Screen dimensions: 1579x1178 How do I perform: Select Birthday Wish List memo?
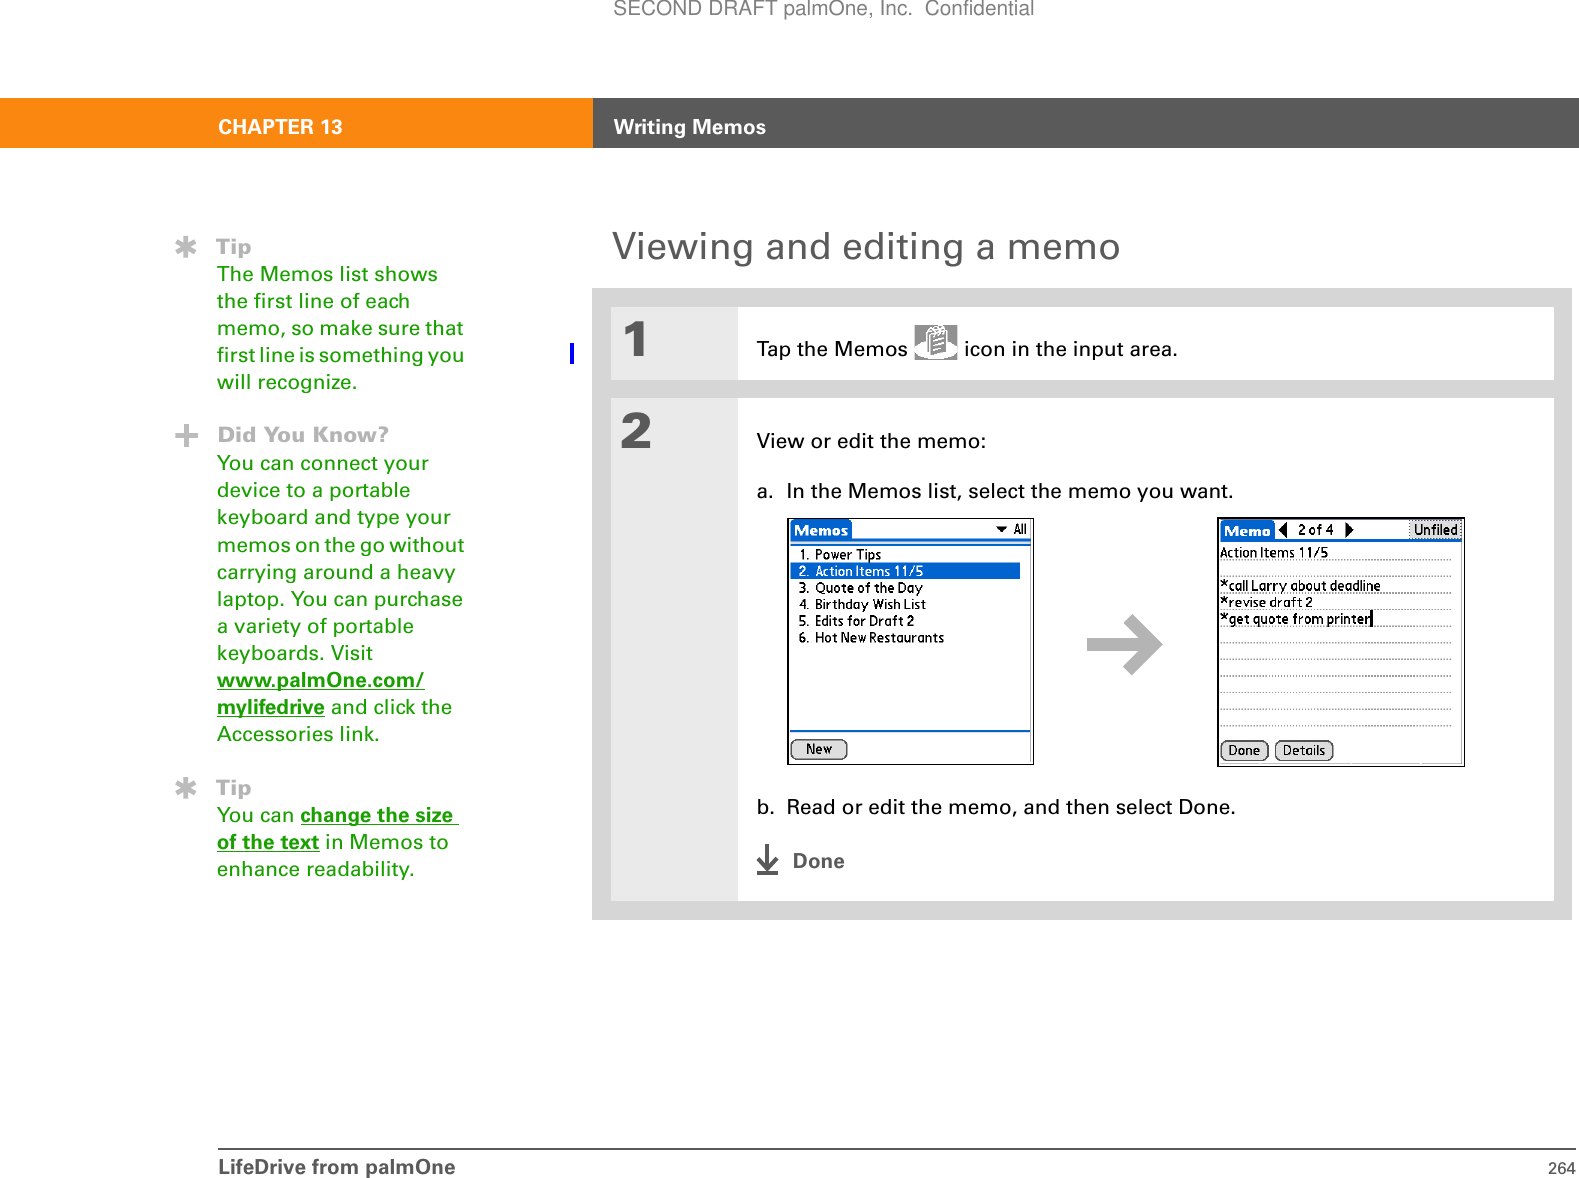pos(862,604)
